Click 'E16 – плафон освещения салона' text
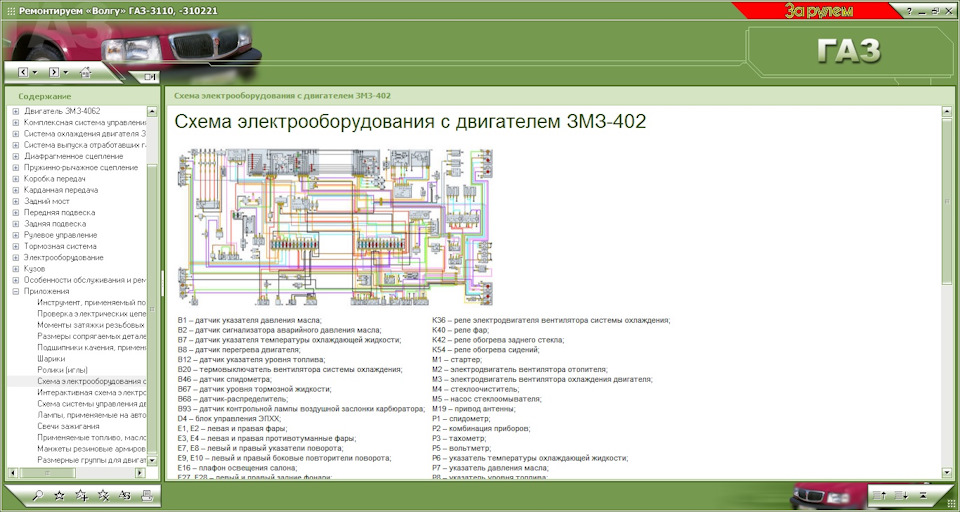Screen dimensions: 960x512 (238, 468)
